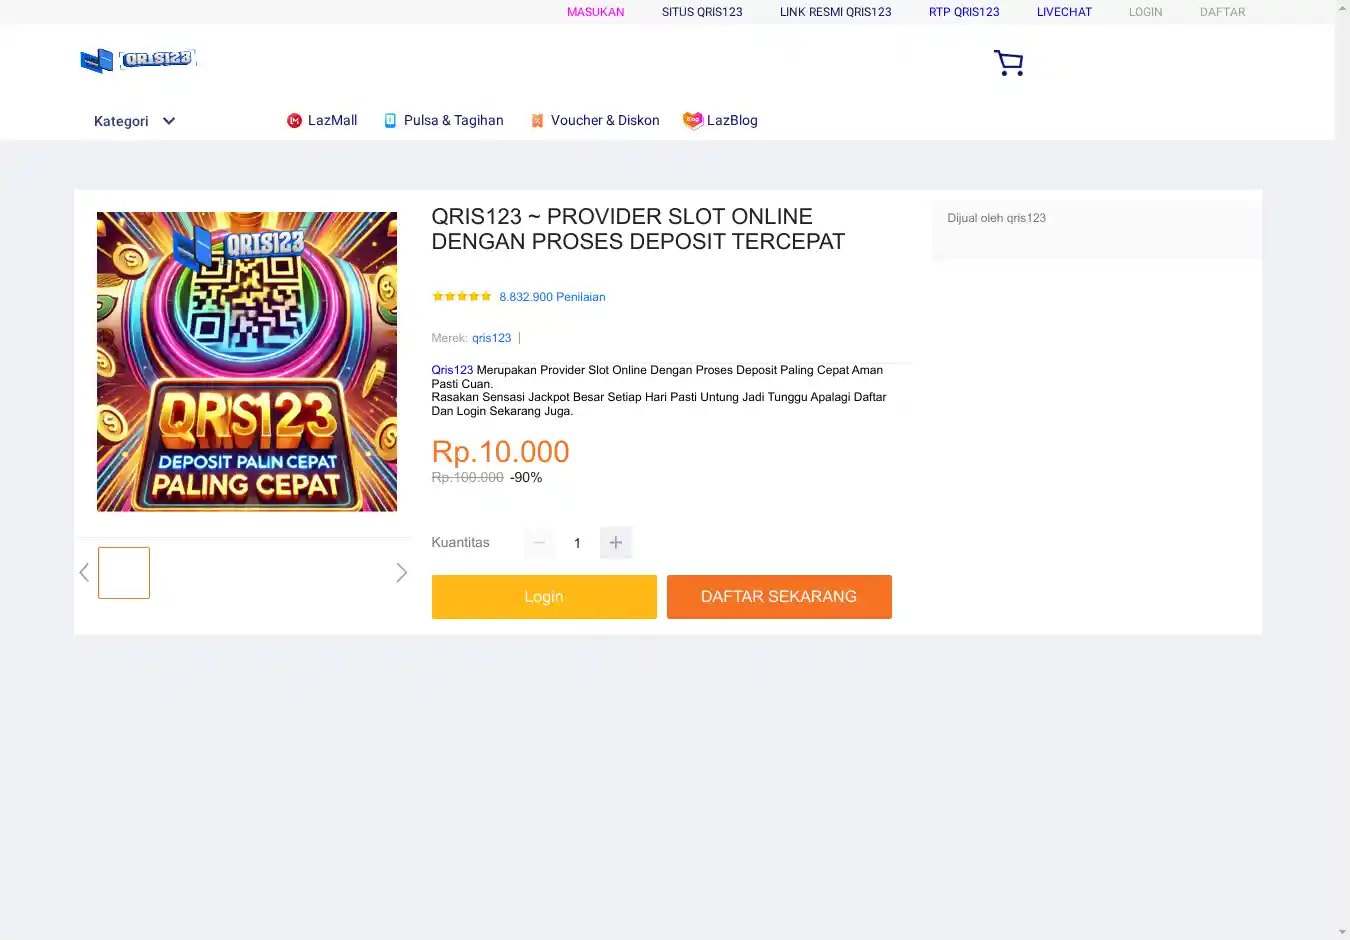
Task: Click the QRIS123 site logo
Action: (138, 60)
